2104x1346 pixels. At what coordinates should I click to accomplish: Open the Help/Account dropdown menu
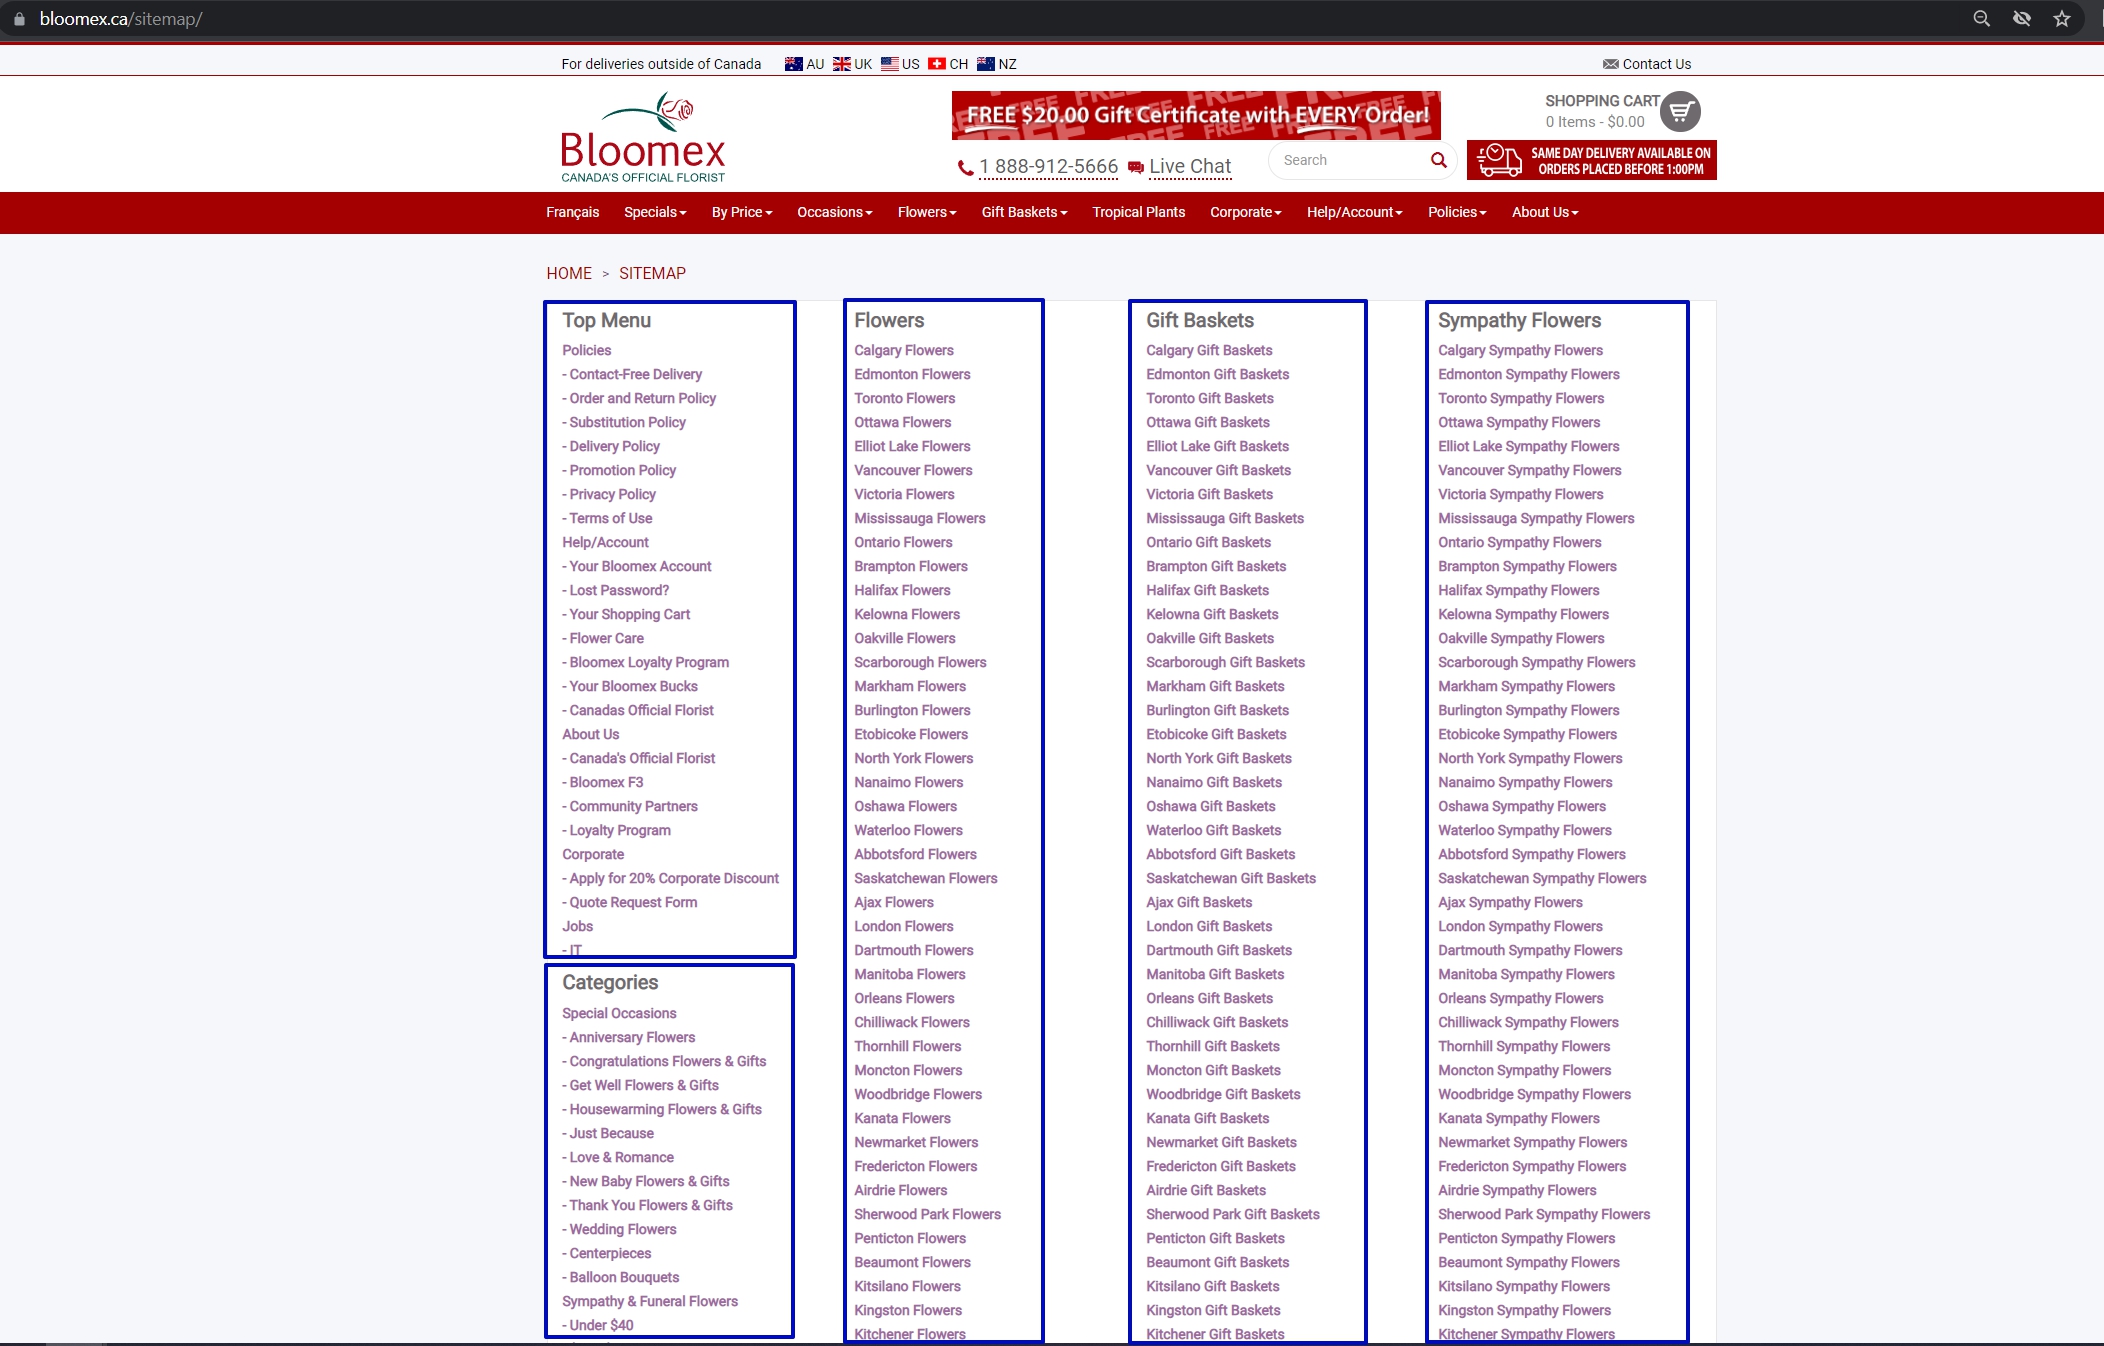[1355, 212]
